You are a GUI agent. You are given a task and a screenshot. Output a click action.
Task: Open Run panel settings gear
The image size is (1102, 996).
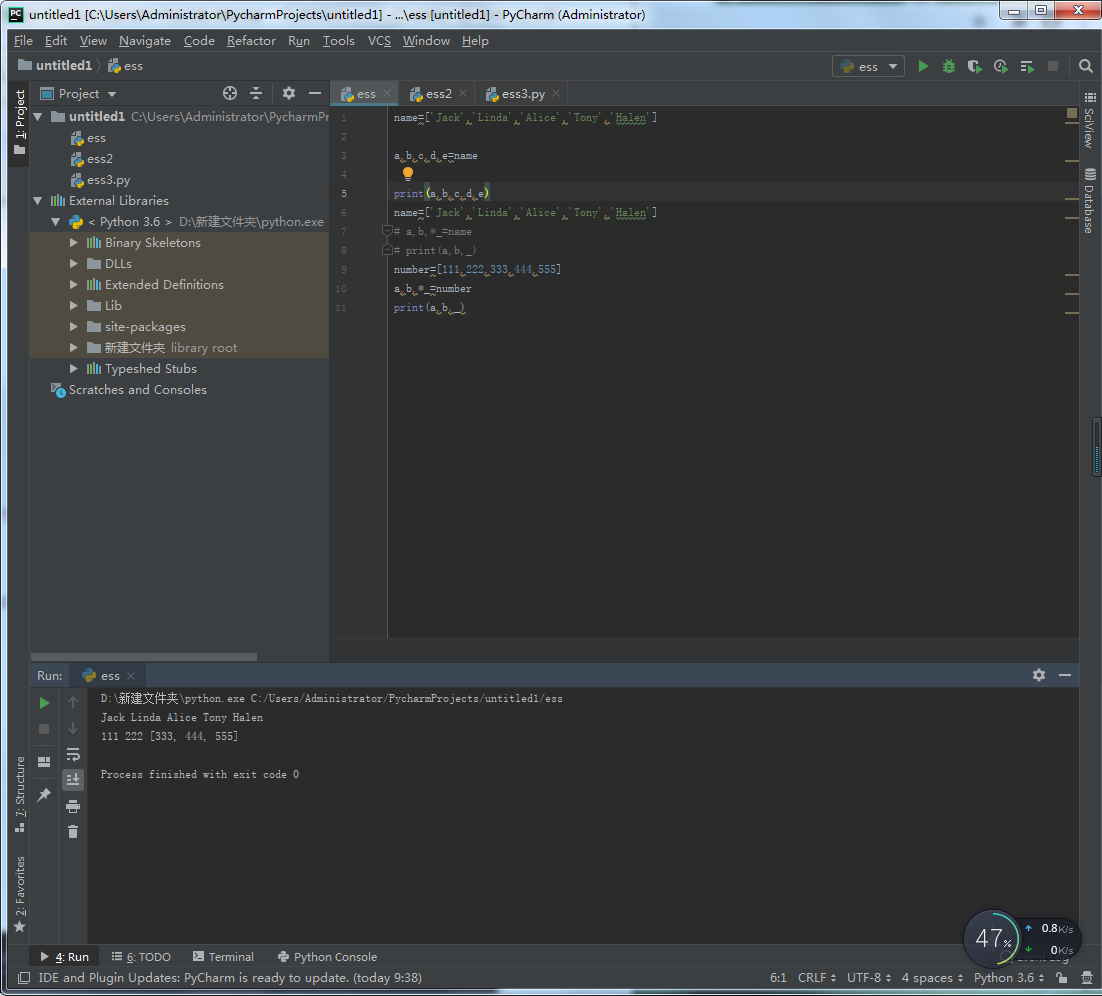[x=1039, y=675]
